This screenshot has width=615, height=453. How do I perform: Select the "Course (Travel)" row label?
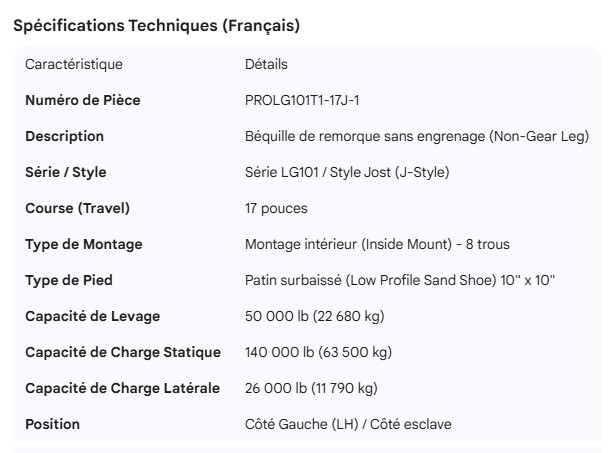coord(77,208)
